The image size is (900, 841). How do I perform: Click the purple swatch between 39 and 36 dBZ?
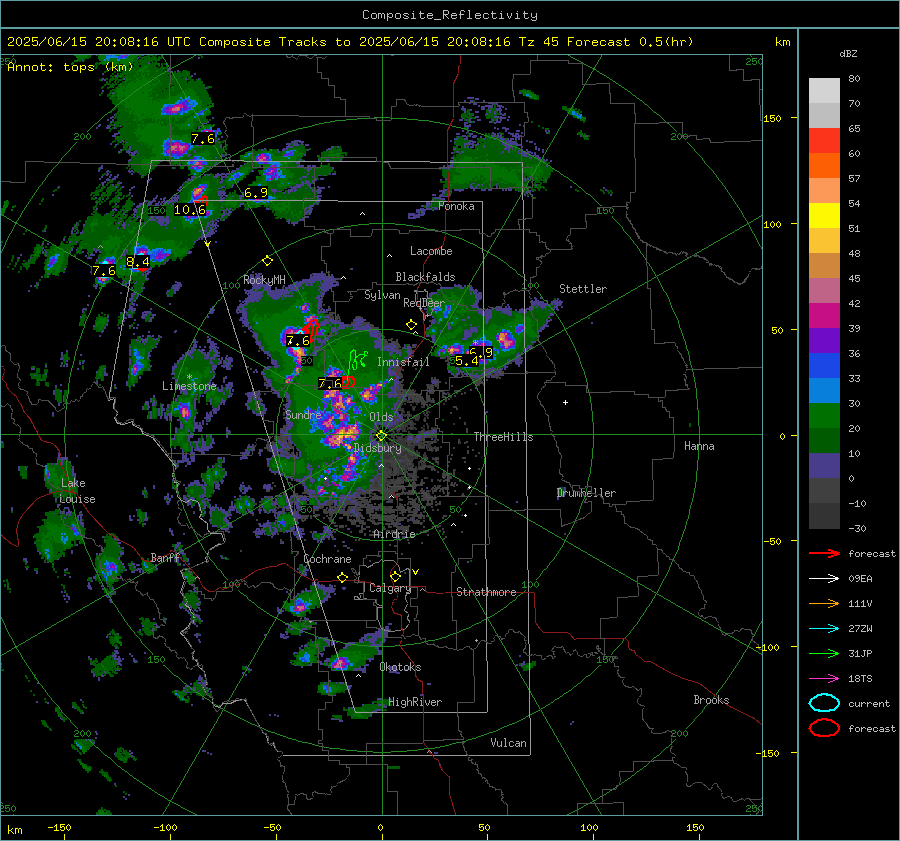pos(824,341)
